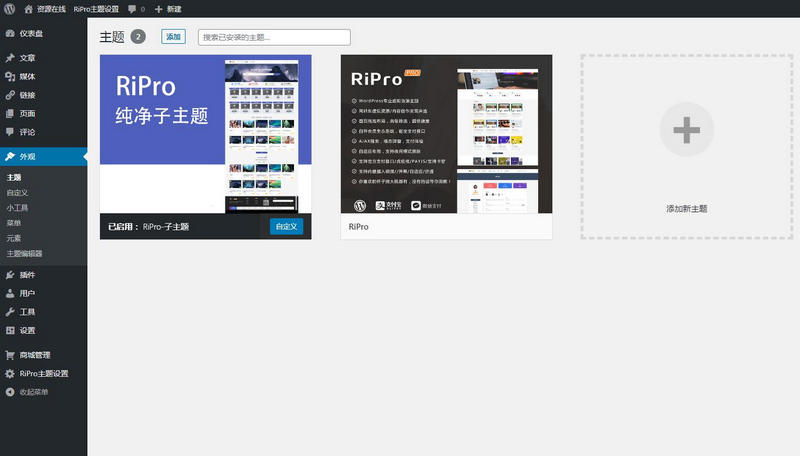Open the 页面 pages icon

pos(10,113)
